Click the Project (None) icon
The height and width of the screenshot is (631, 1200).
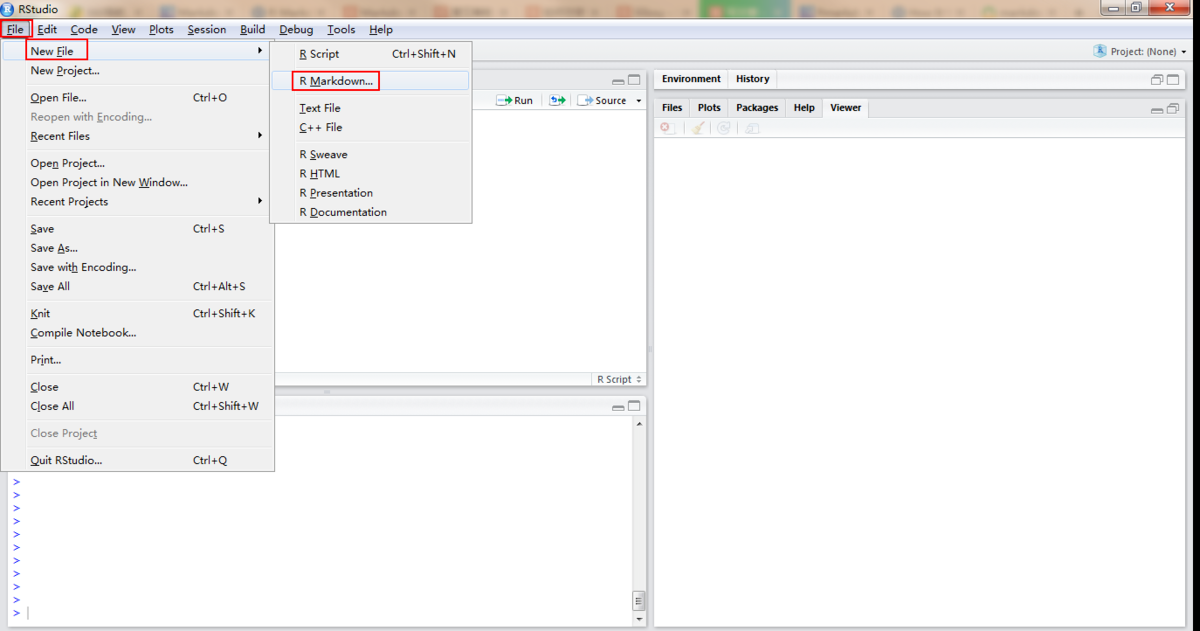point(1100,51)
